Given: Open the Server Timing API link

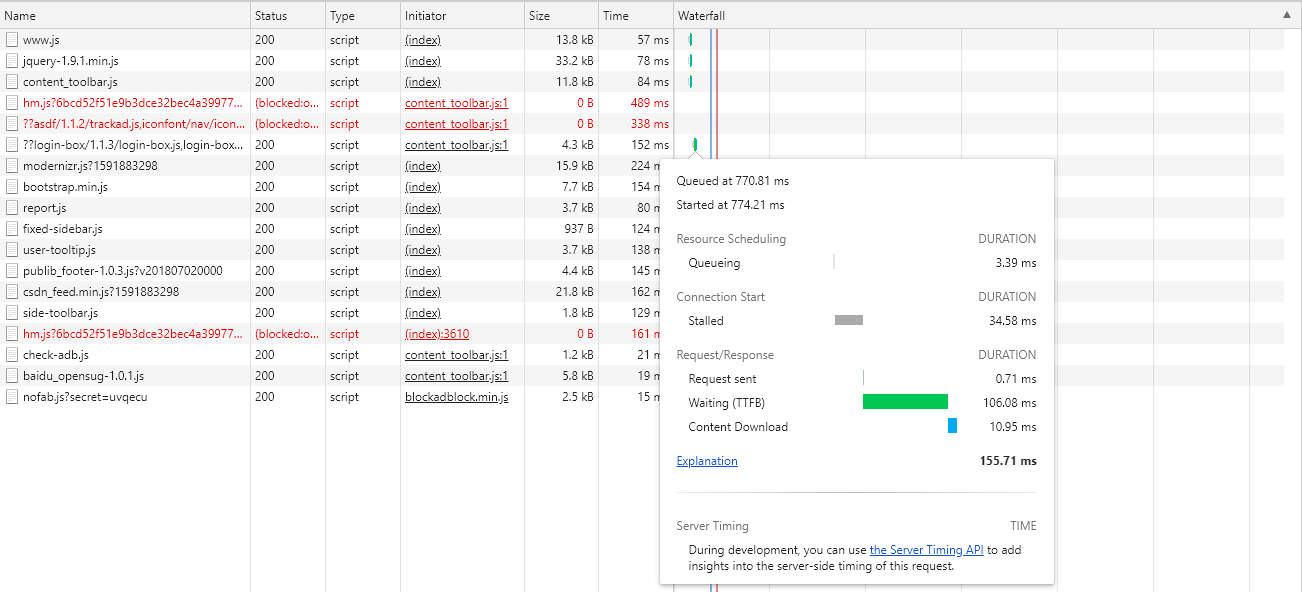Looking at the screenshot, I should tap(927, 550).
